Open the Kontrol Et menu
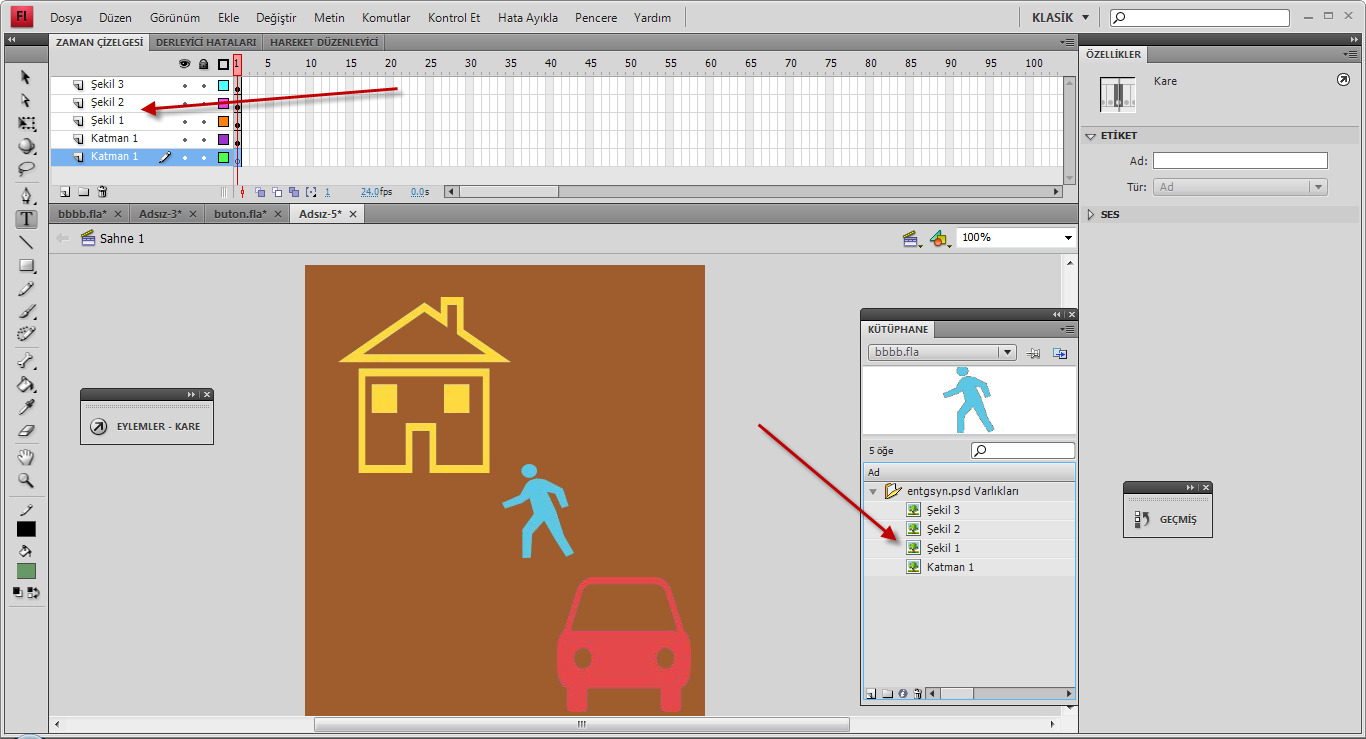The width and height of the screenshot is (1366, 739). (x=454, y=18)
